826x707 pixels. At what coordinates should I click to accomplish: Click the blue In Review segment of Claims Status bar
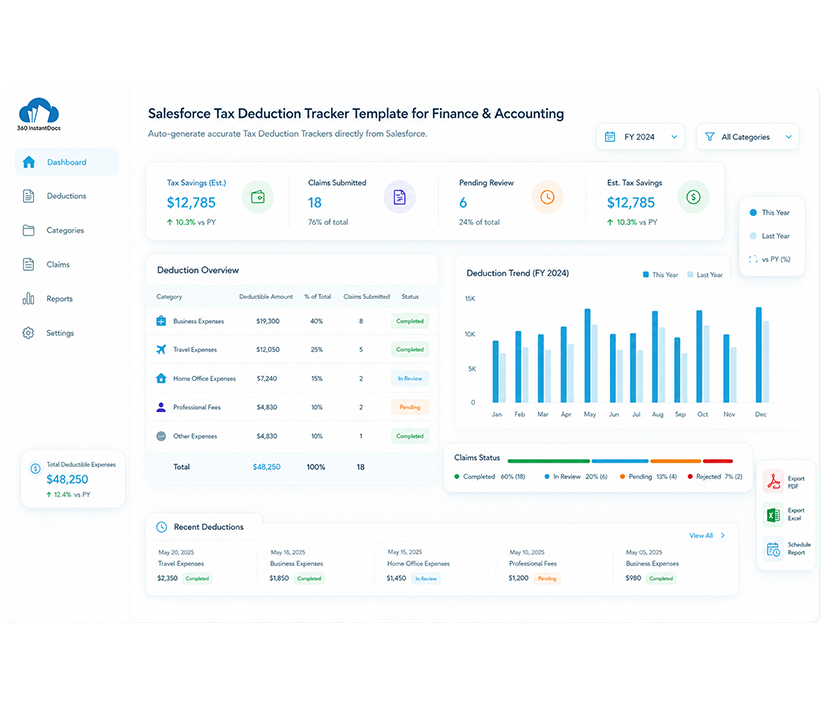[620, 461]
